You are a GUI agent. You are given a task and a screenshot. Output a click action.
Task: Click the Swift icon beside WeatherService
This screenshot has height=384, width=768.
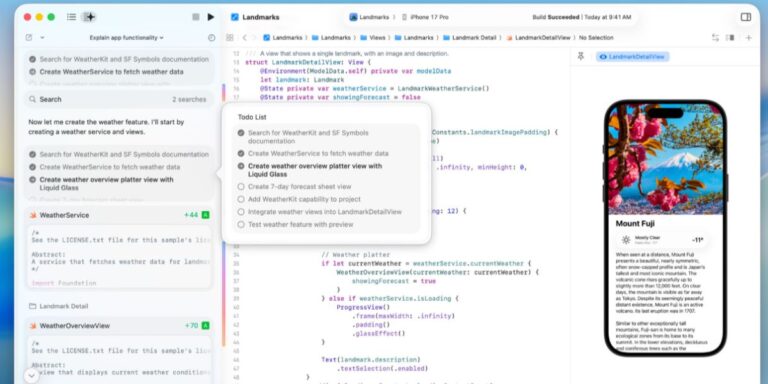point(33,215)
